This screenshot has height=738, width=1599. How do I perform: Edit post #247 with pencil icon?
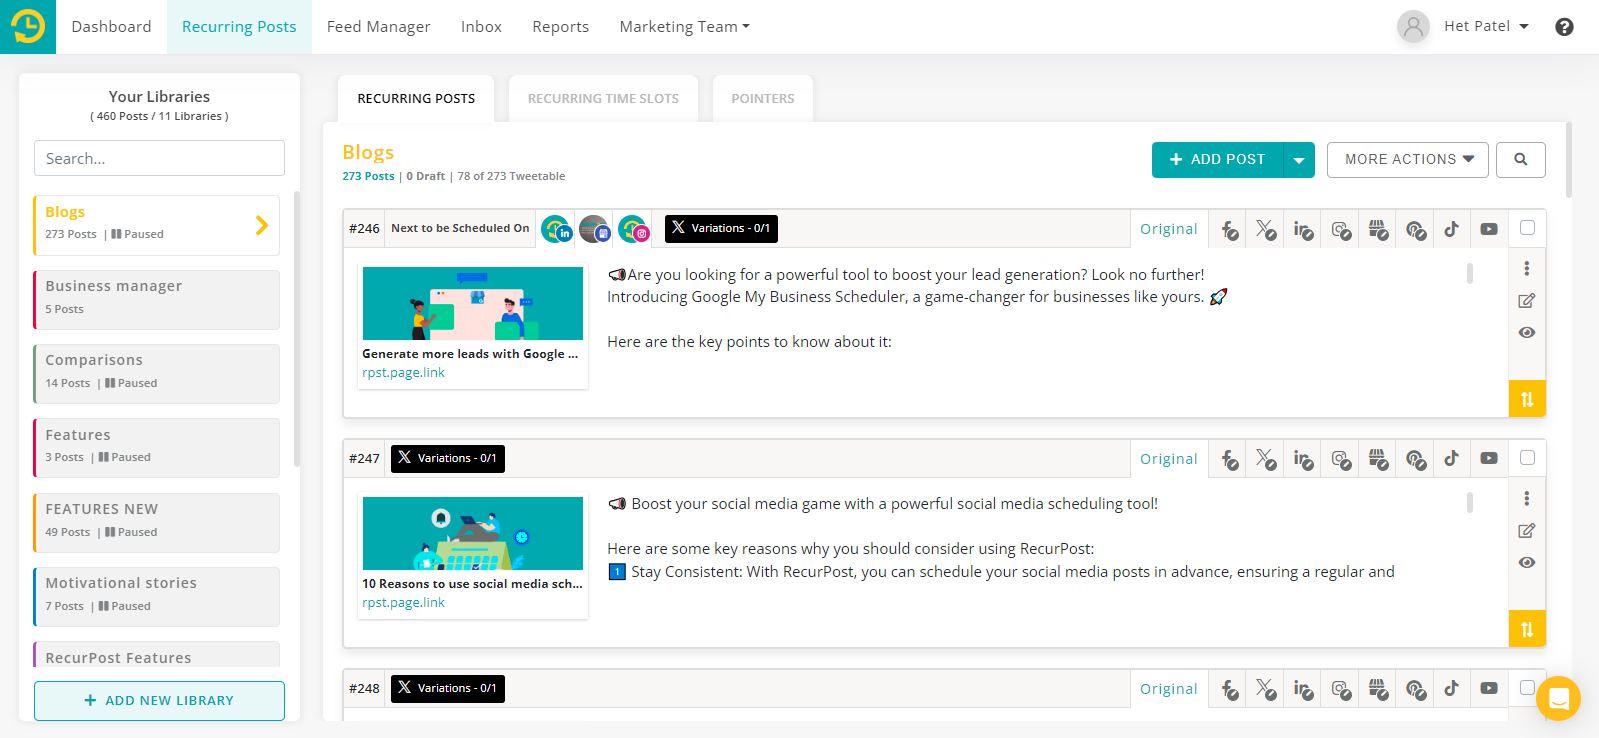(1526, 531)
